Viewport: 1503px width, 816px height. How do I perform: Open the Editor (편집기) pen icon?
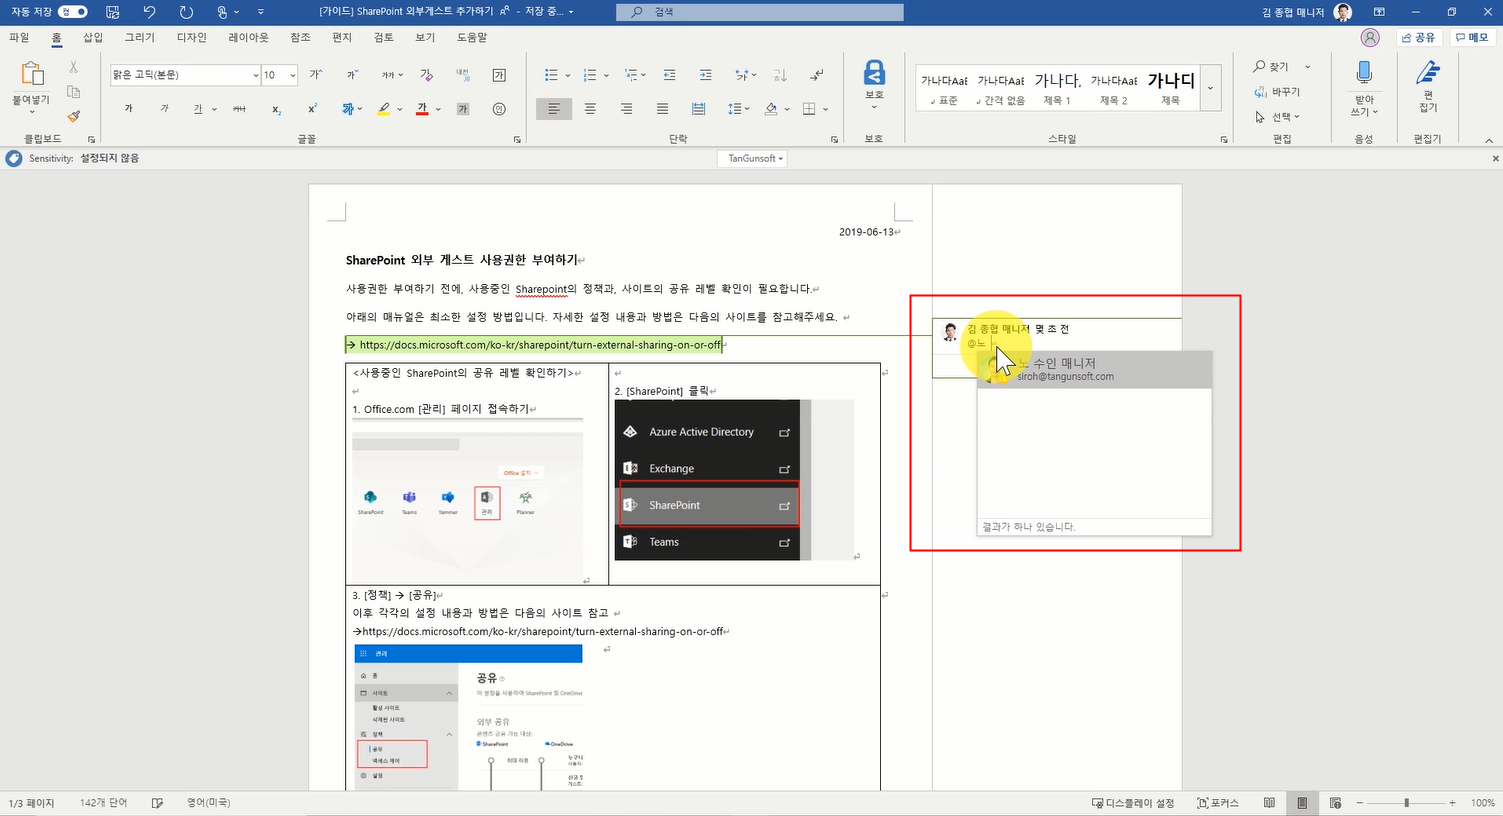click(x=1428, y=73)
